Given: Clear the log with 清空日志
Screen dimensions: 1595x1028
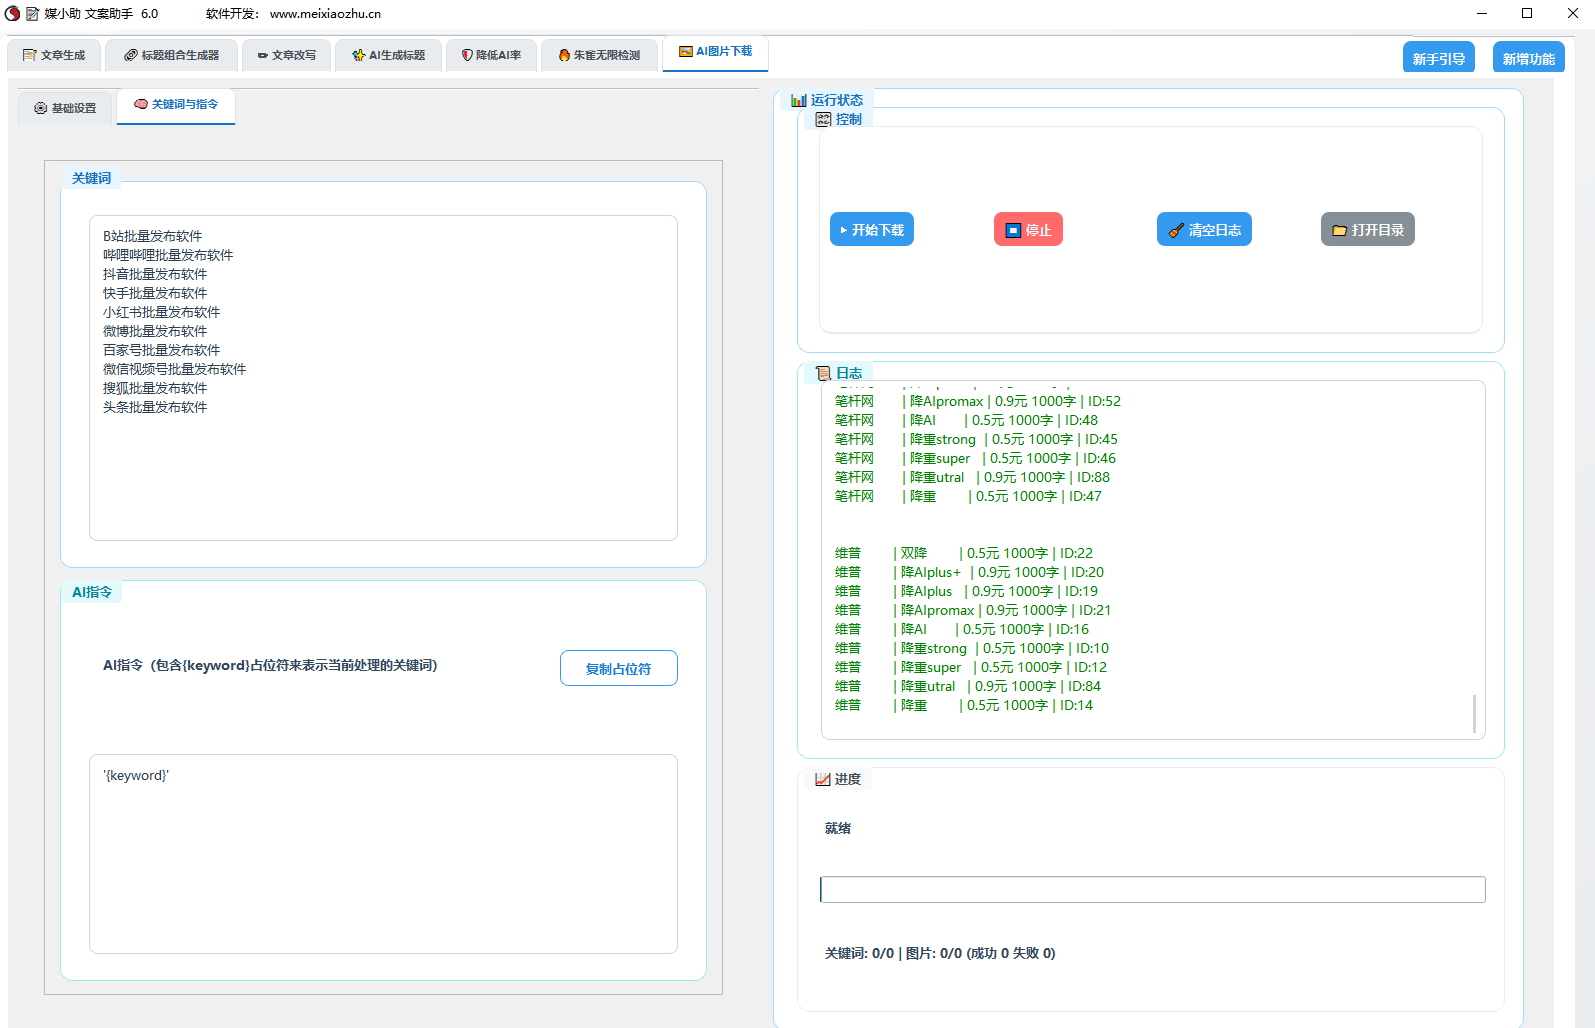Looking at the screenshot, I should [1204, 230].
